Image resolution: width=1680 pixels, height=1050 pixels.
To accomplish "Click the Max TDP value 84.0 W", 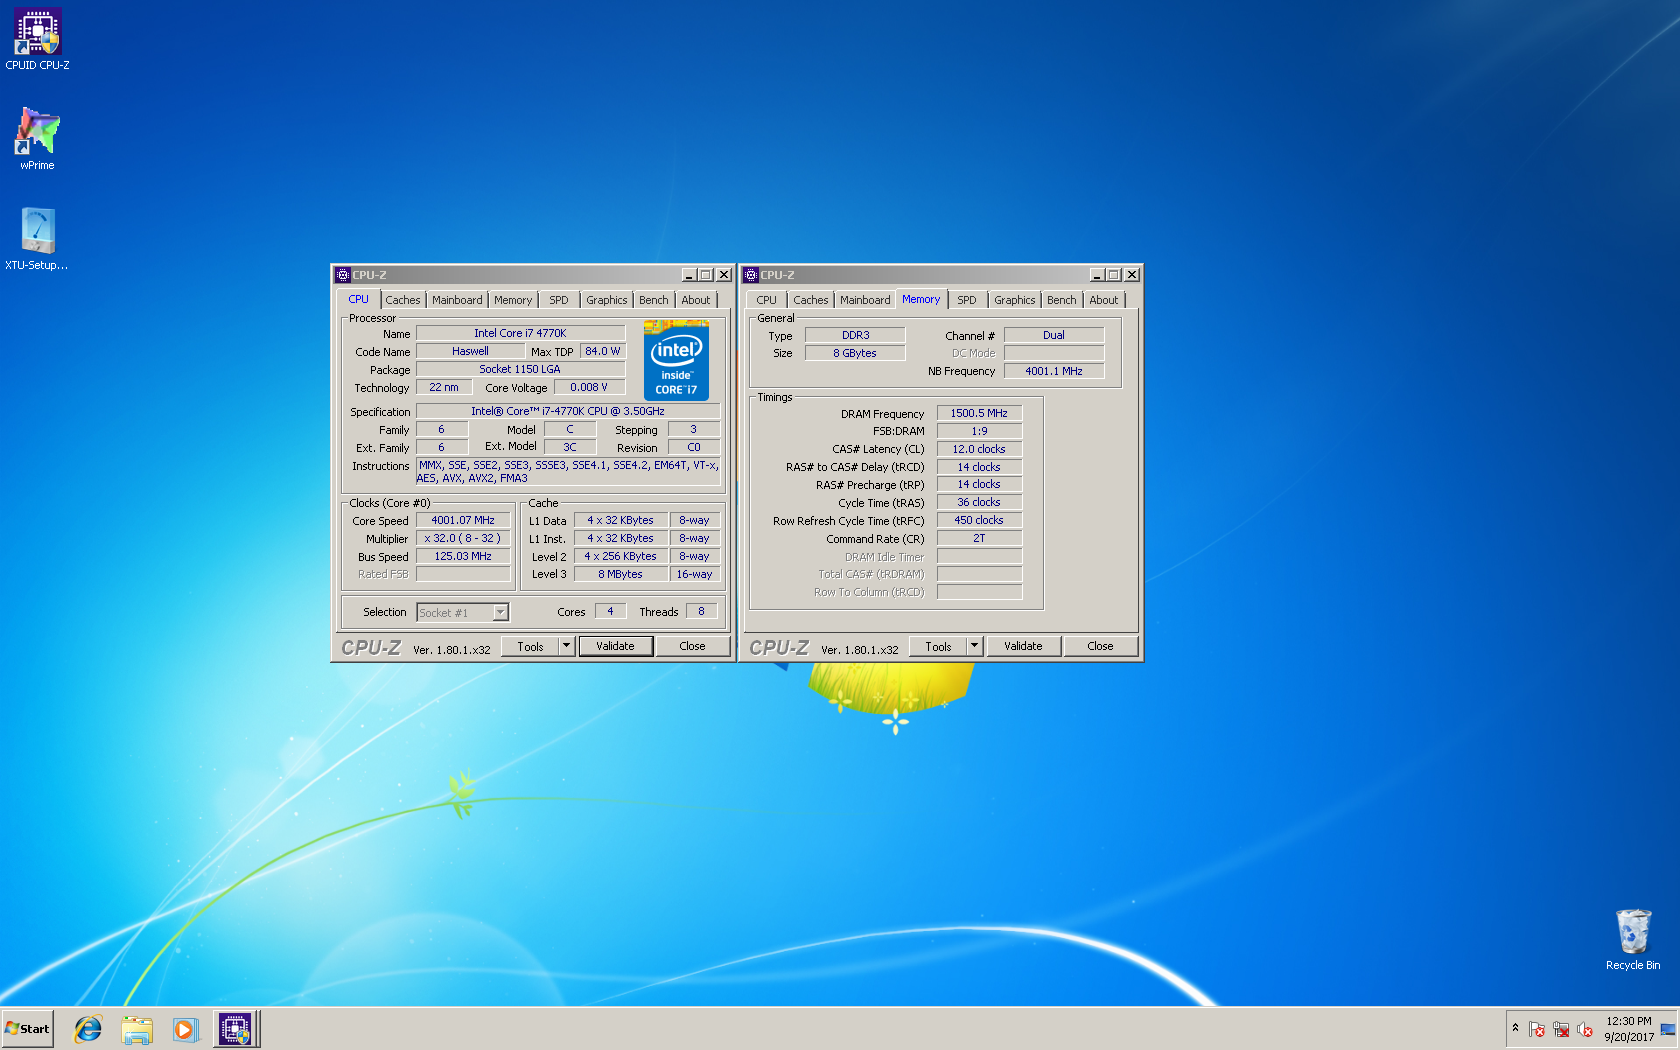I will click(602, 351).
